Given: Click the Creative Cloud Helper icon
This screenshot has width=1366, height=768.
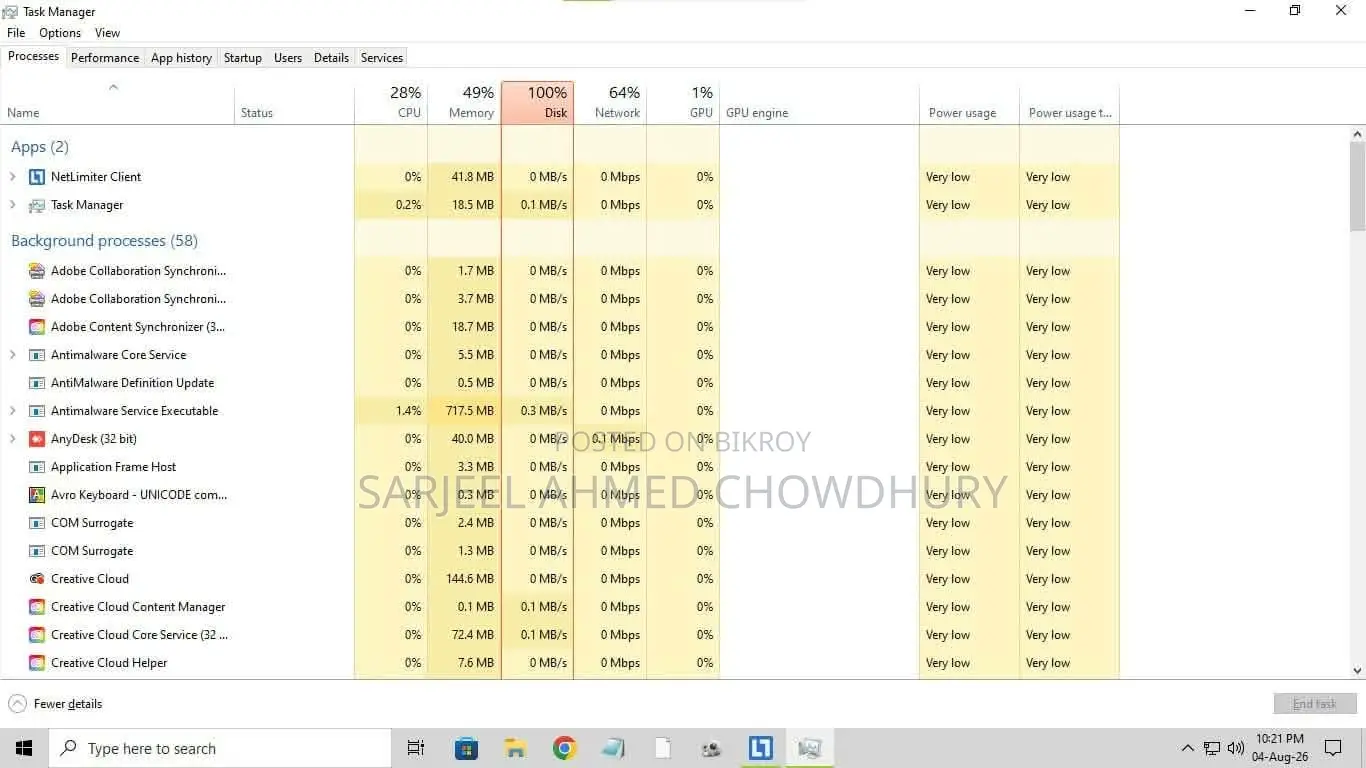Looking at the screenshot, I should 37,663.
